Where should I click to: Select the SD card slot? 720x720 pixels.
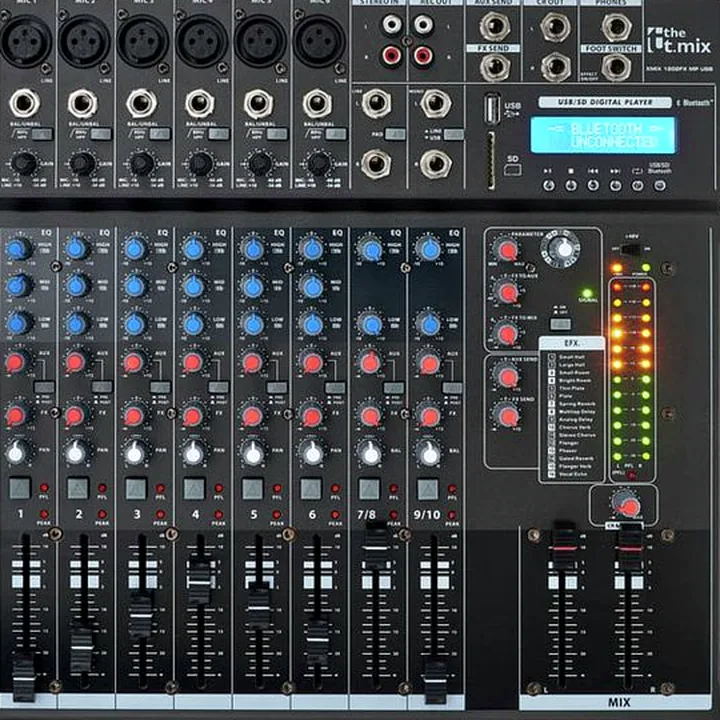coord(491,160)
